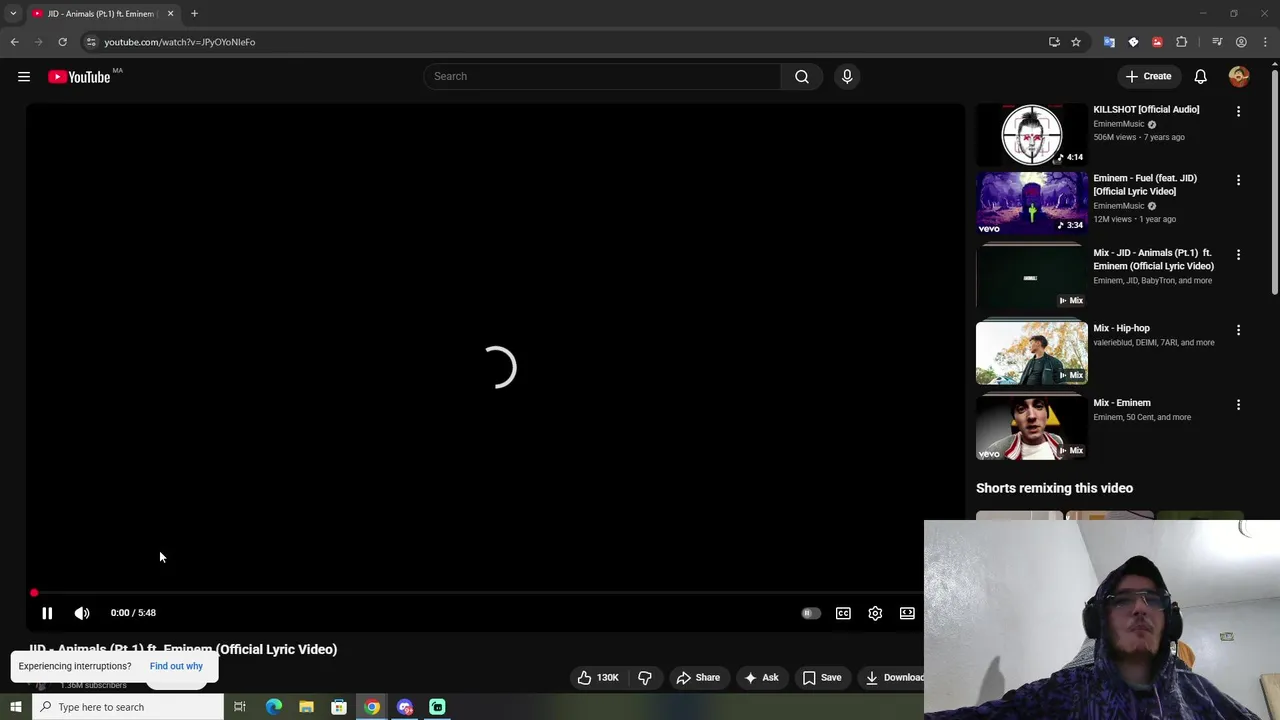
Task: Open the red image extension icon
Action: tap(1157, 42)
